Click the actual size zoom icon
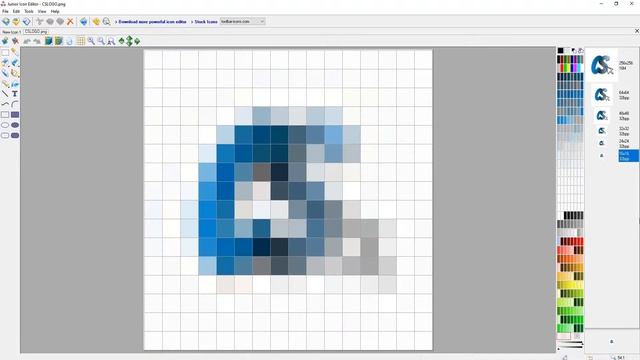Image resolution: width=640 pixels, height=360 pixels. click(x=111, y=41)
